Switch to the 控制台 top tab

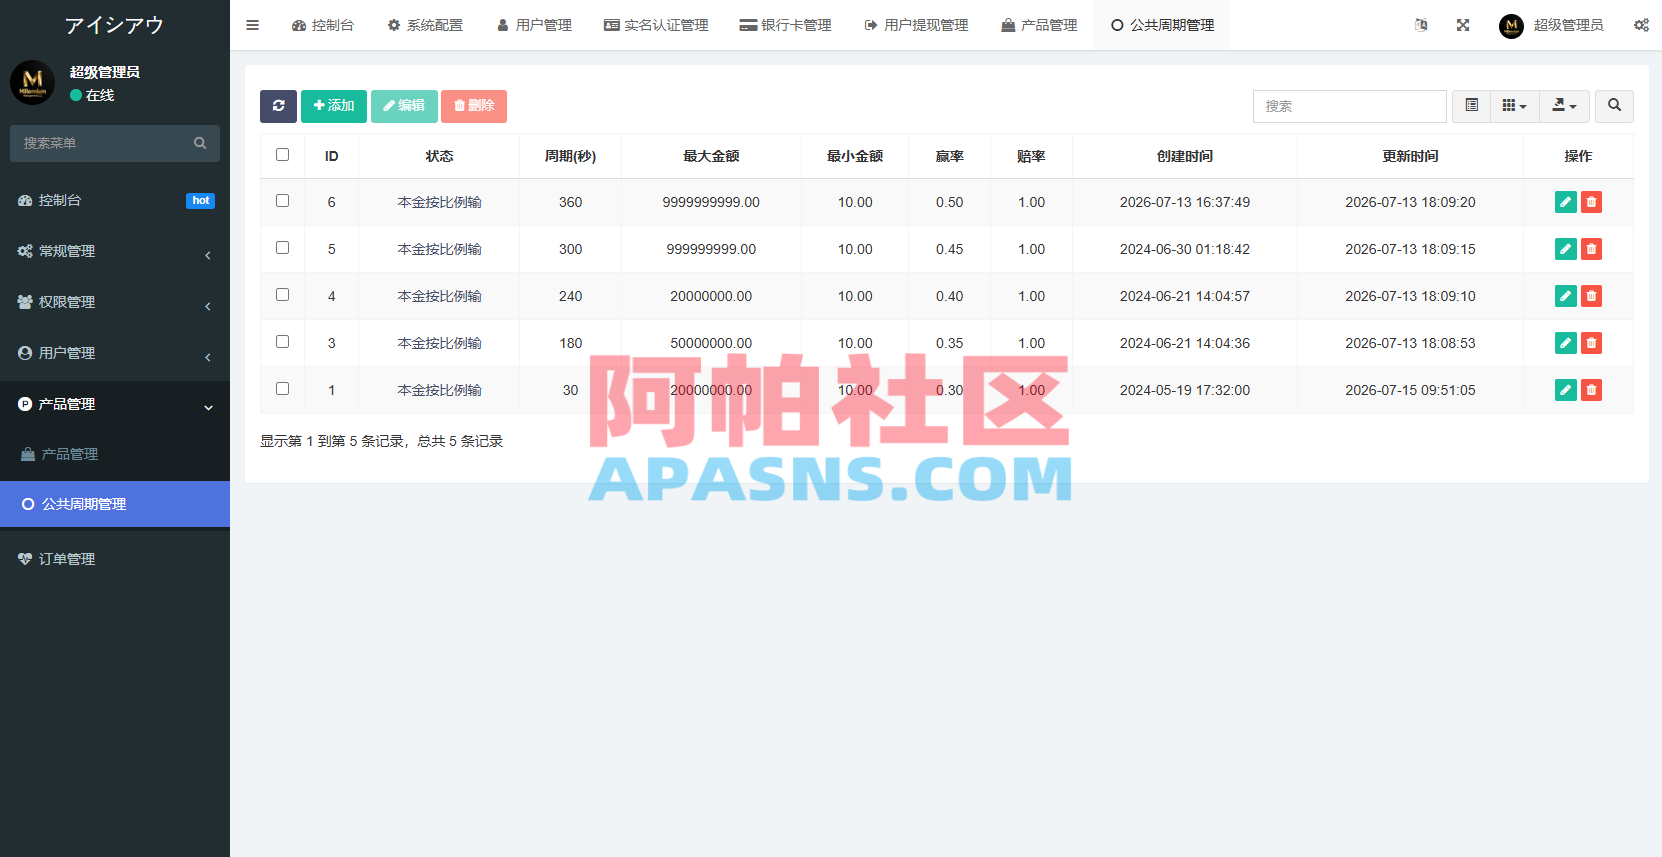(x=323, y=25)
